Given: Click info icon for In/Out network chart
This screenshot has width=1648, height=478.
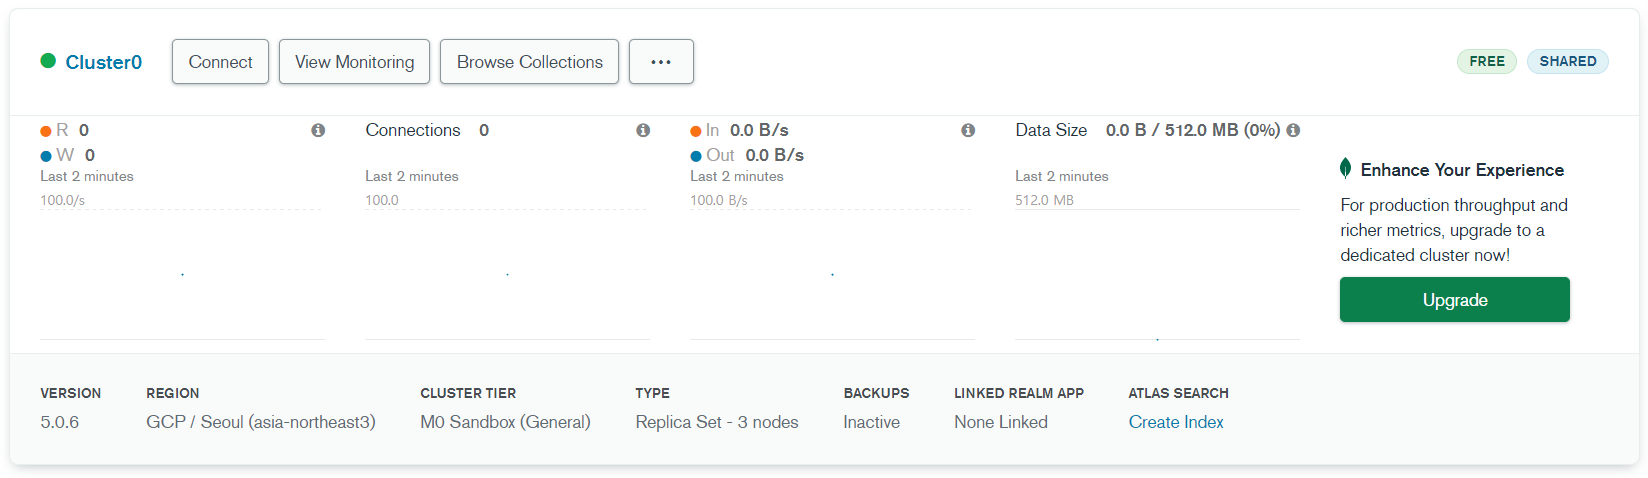Looking at the screenshot, I should pyautogui.click(x=968, y=130).
